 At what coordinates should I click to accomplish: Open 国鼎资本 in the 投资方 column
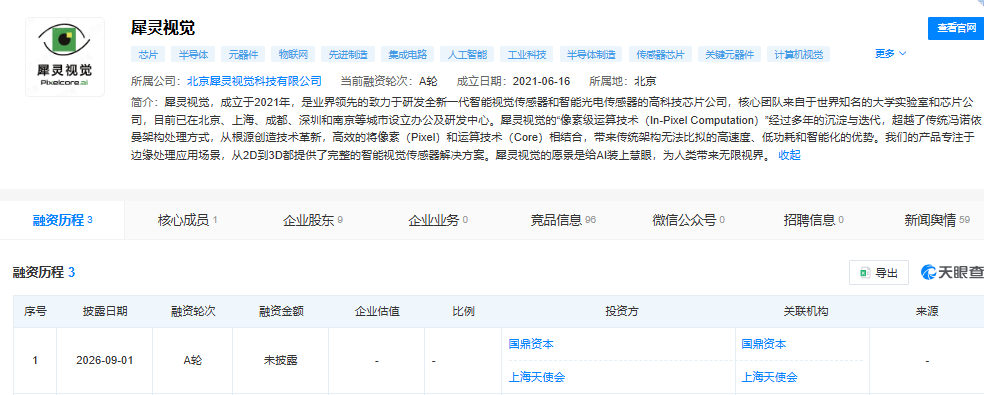click(531, 344)
